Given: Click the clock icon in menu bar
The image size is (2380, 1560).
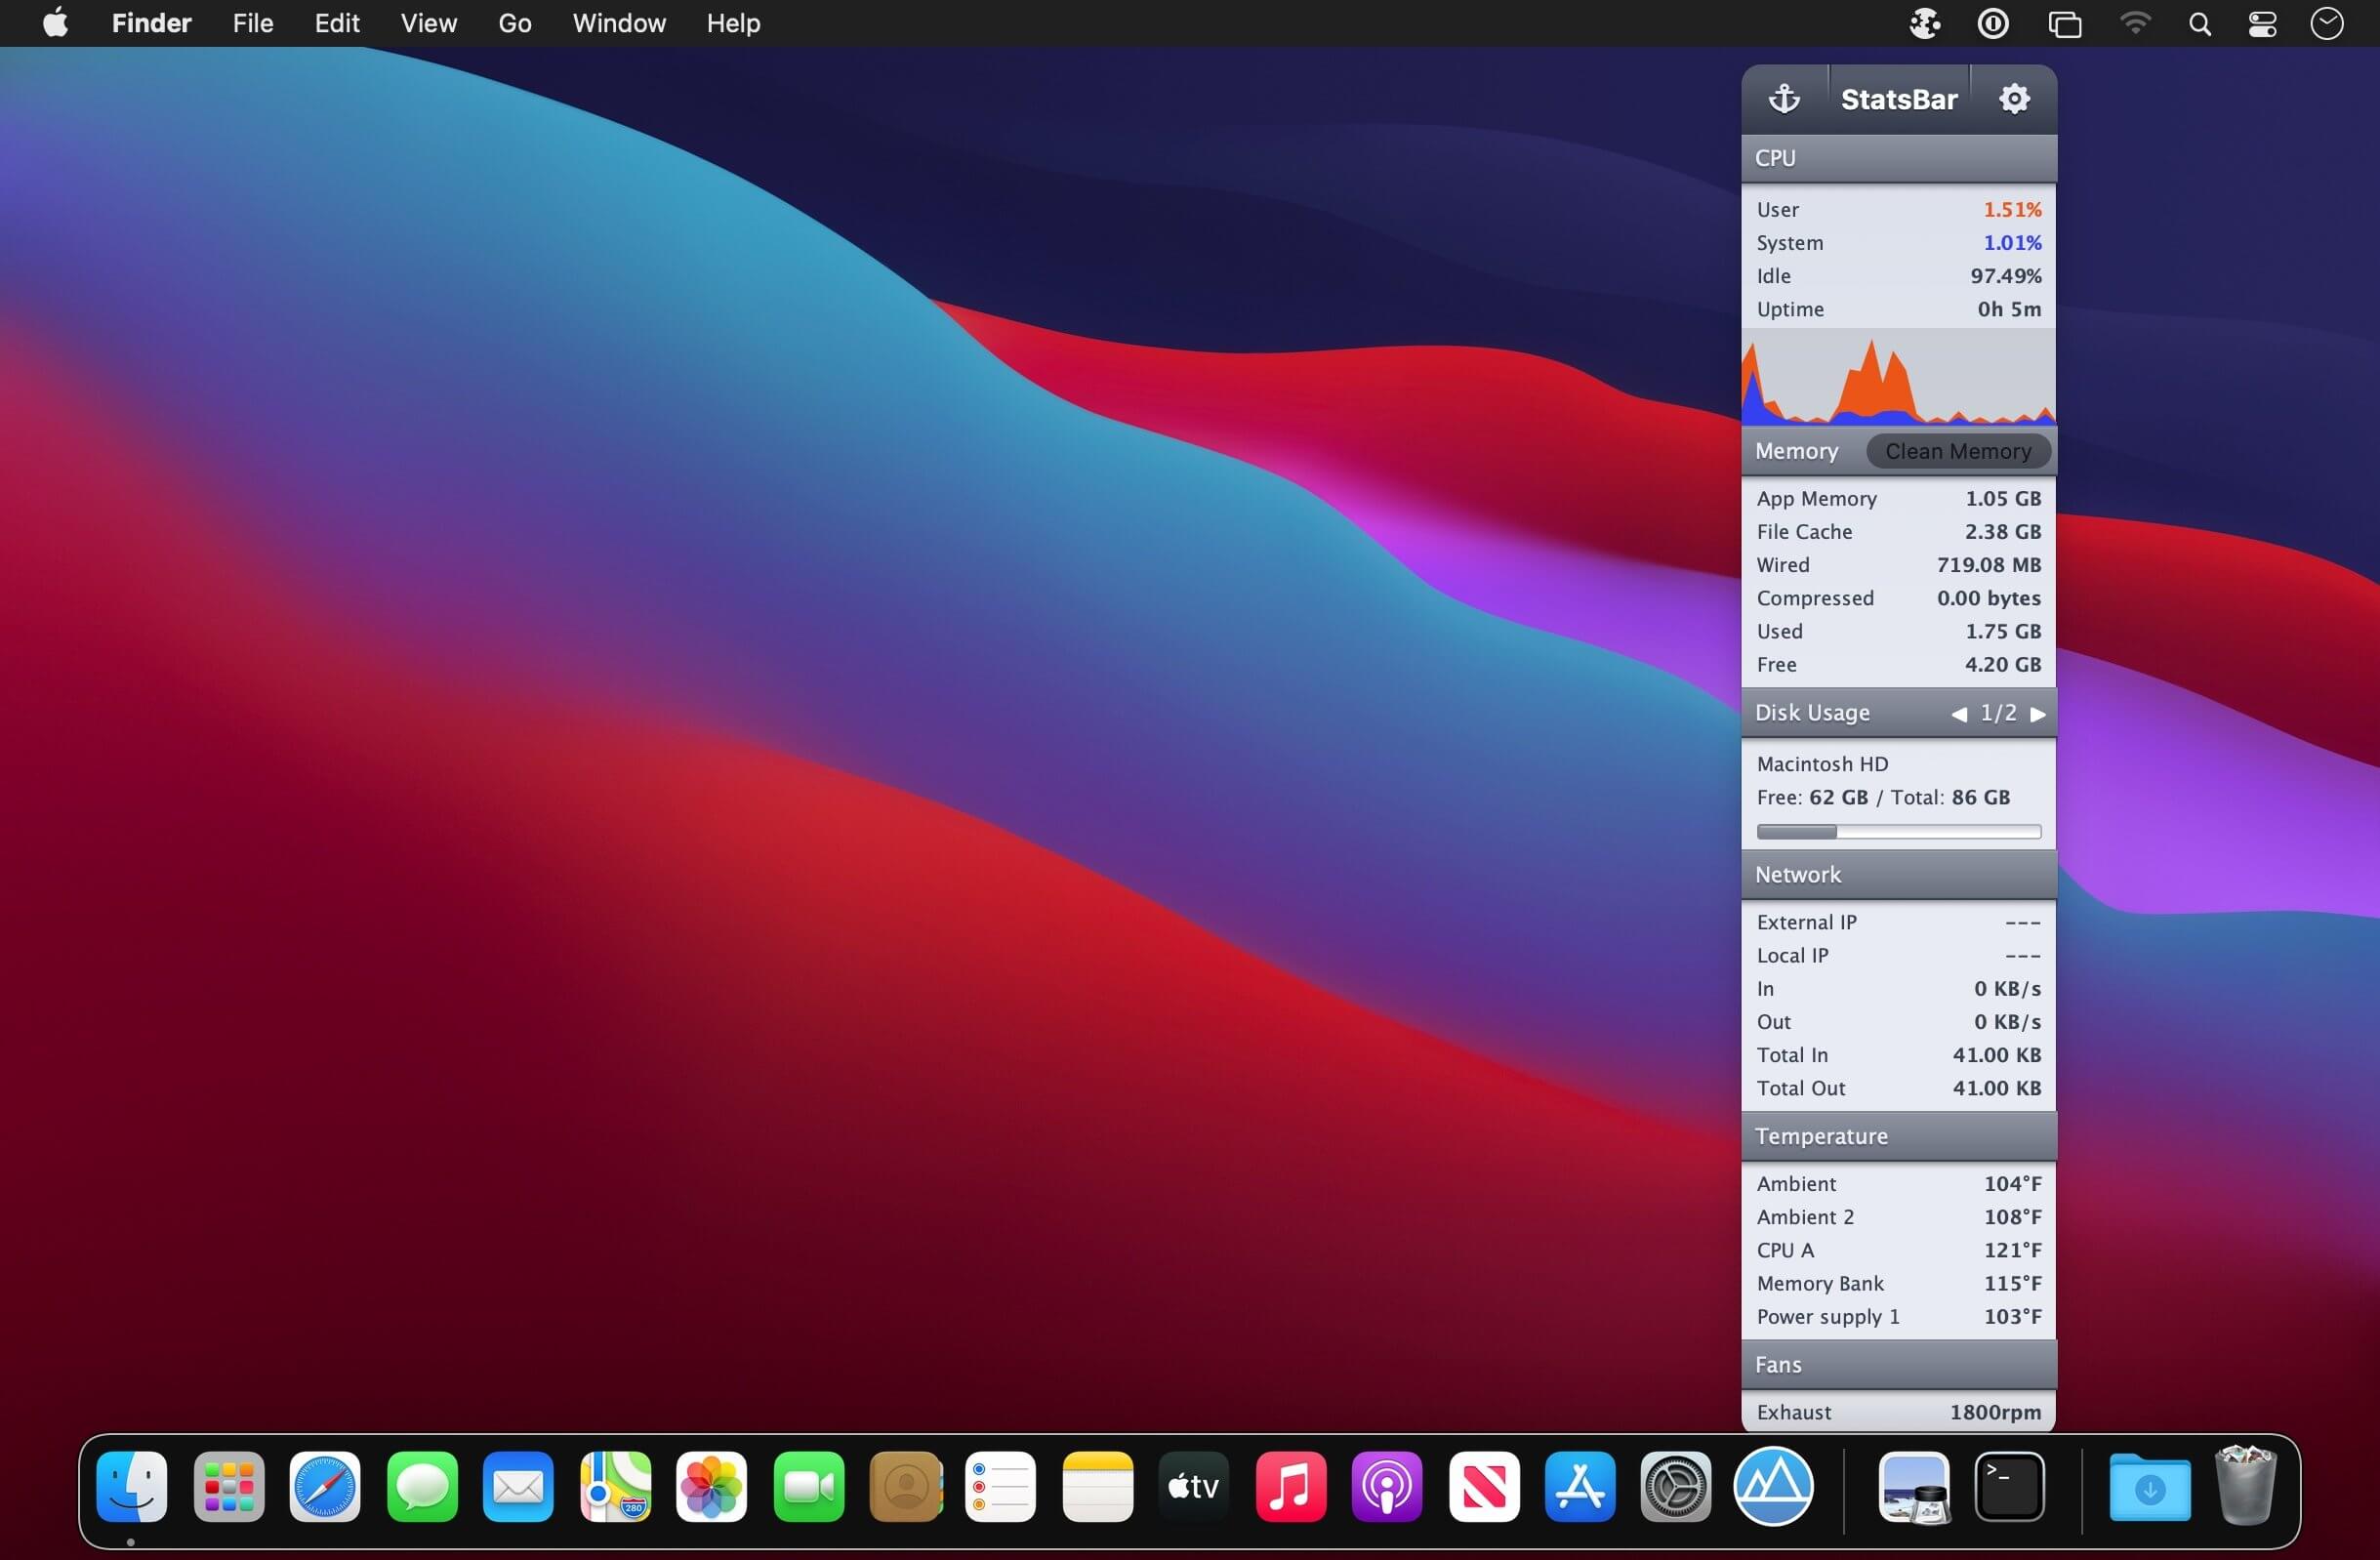Looking at the screenshot, I should coord(2326,23).
